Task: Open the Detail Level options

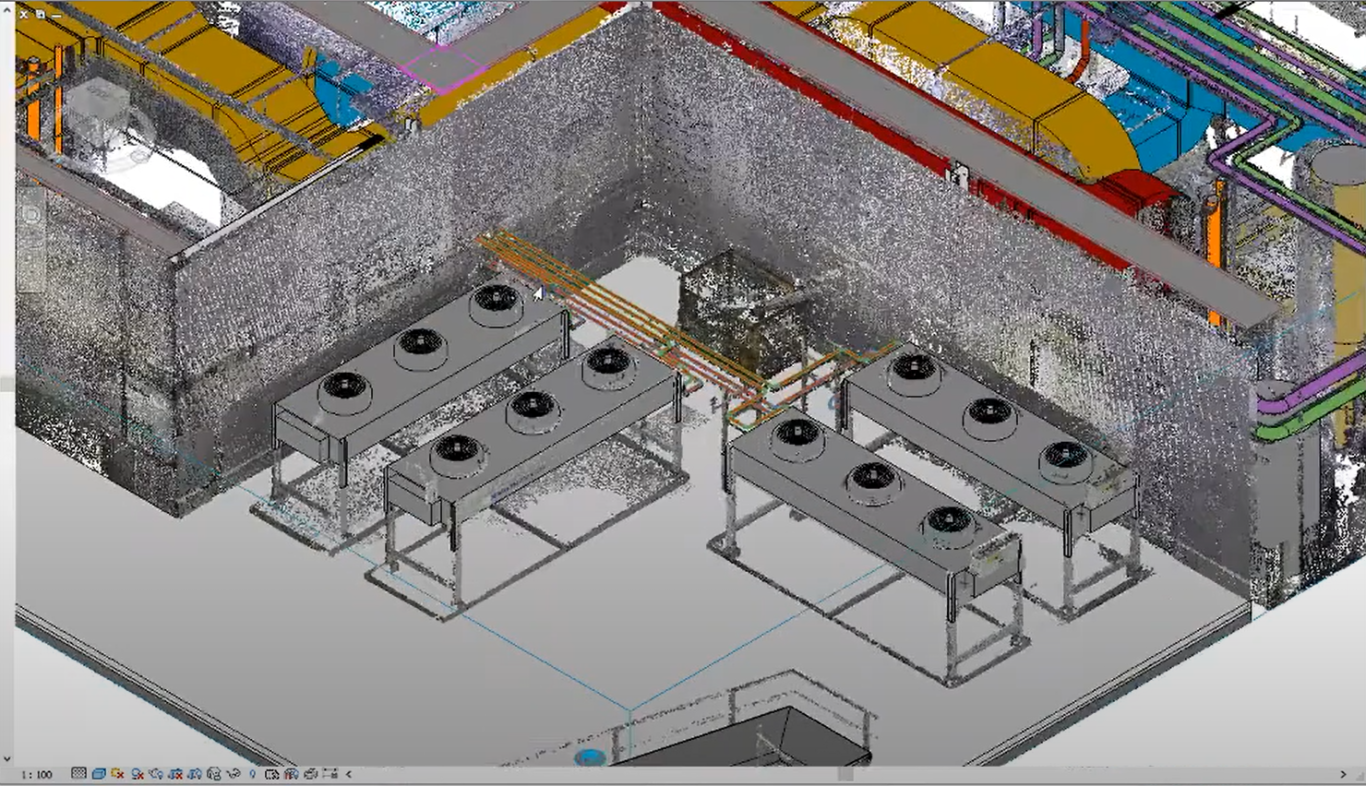Action: (x=79, y=774)
